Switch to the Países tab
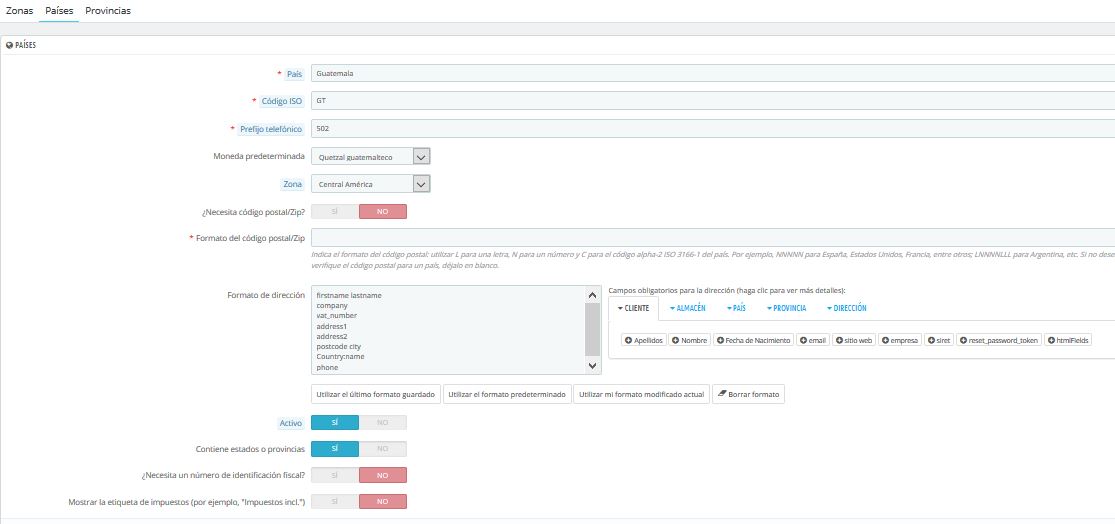This screenshot has height=524, width=1115. 59,11
